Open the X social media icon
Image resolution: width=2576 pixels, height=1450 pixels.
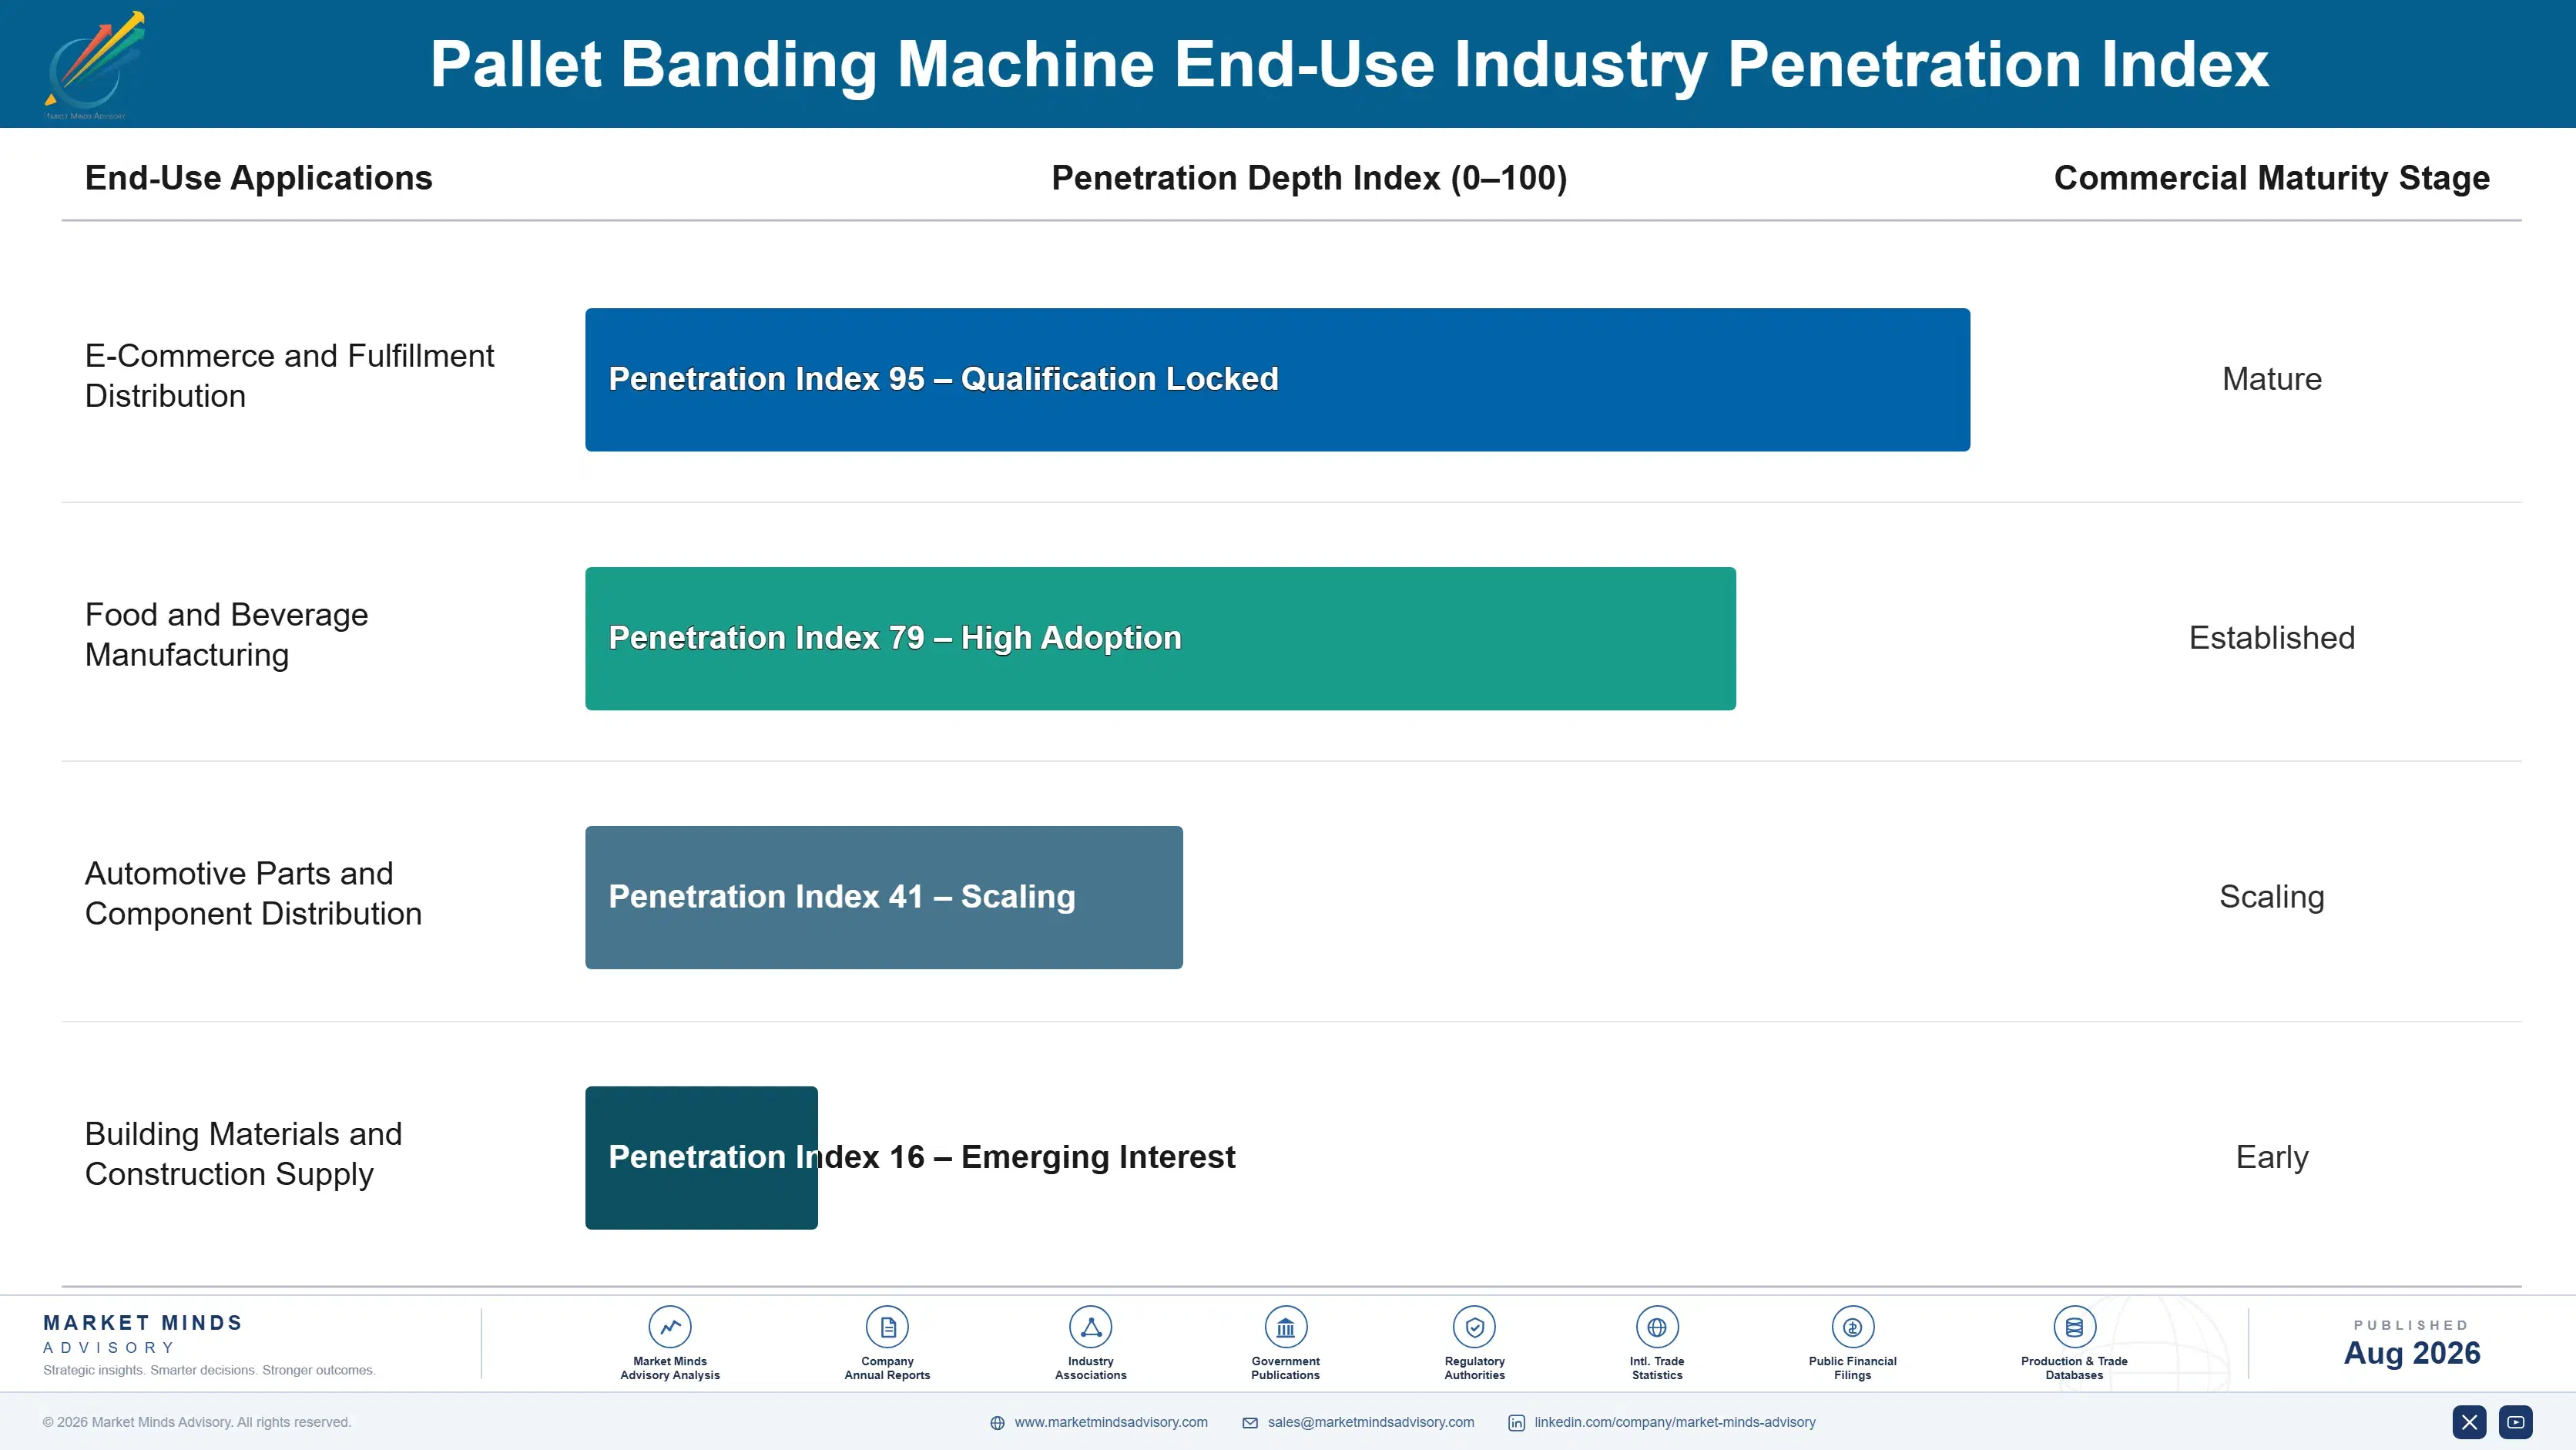pyautogui.click(x=2469, y=1422)
